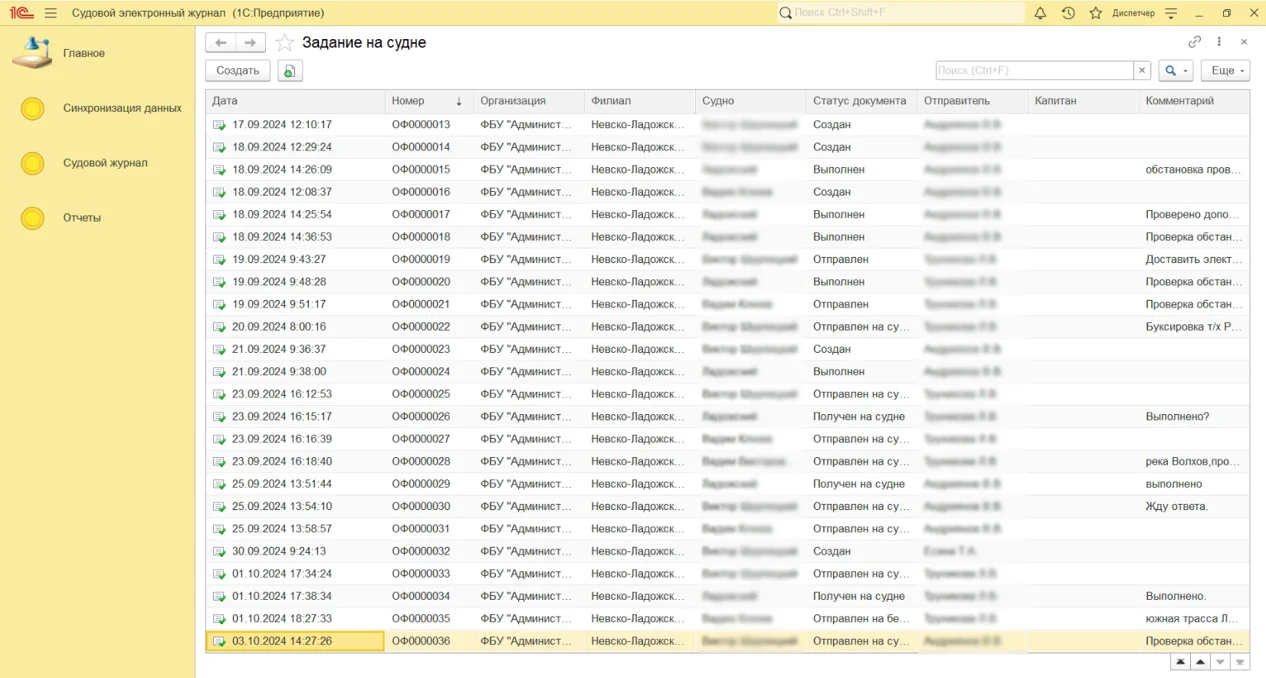This screenshot has height=678, width=1266.
Task: Expand the magnifier search options dropdown
Action: click(x=1175, y=71)
